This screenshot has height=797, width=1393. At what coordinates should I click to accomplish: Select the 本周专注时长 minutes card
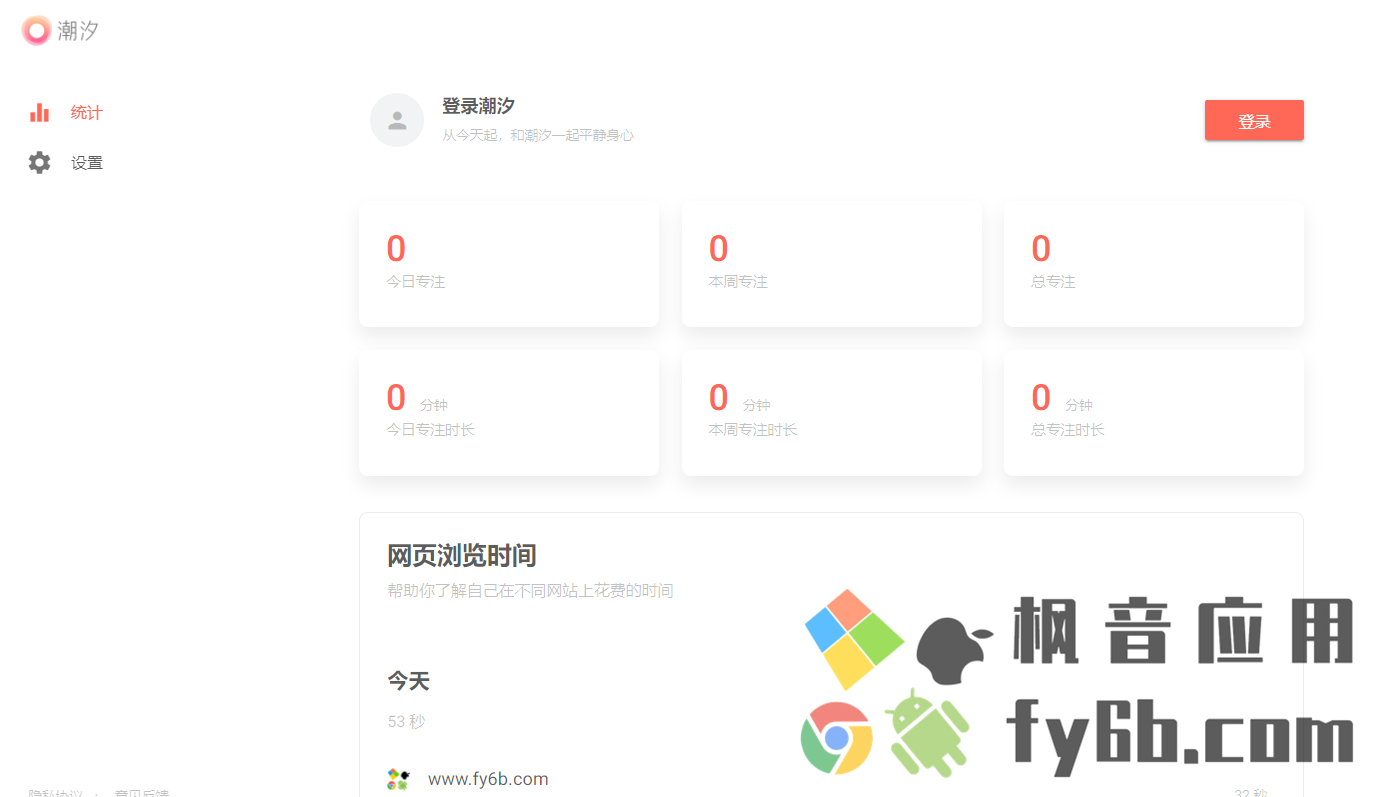(832, 413)
